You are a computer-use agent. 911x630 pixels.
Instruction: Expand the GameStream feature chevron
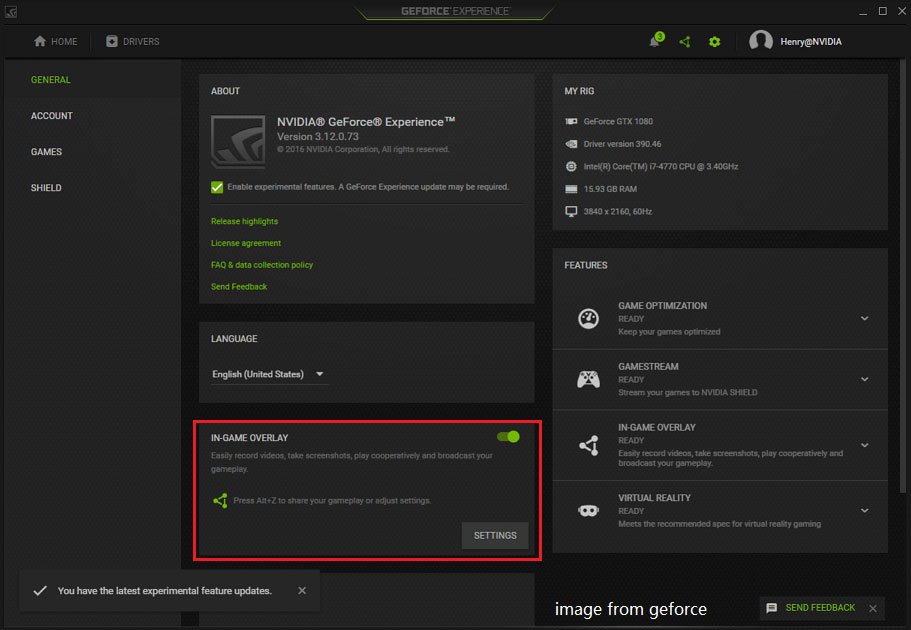coord(864,379)
